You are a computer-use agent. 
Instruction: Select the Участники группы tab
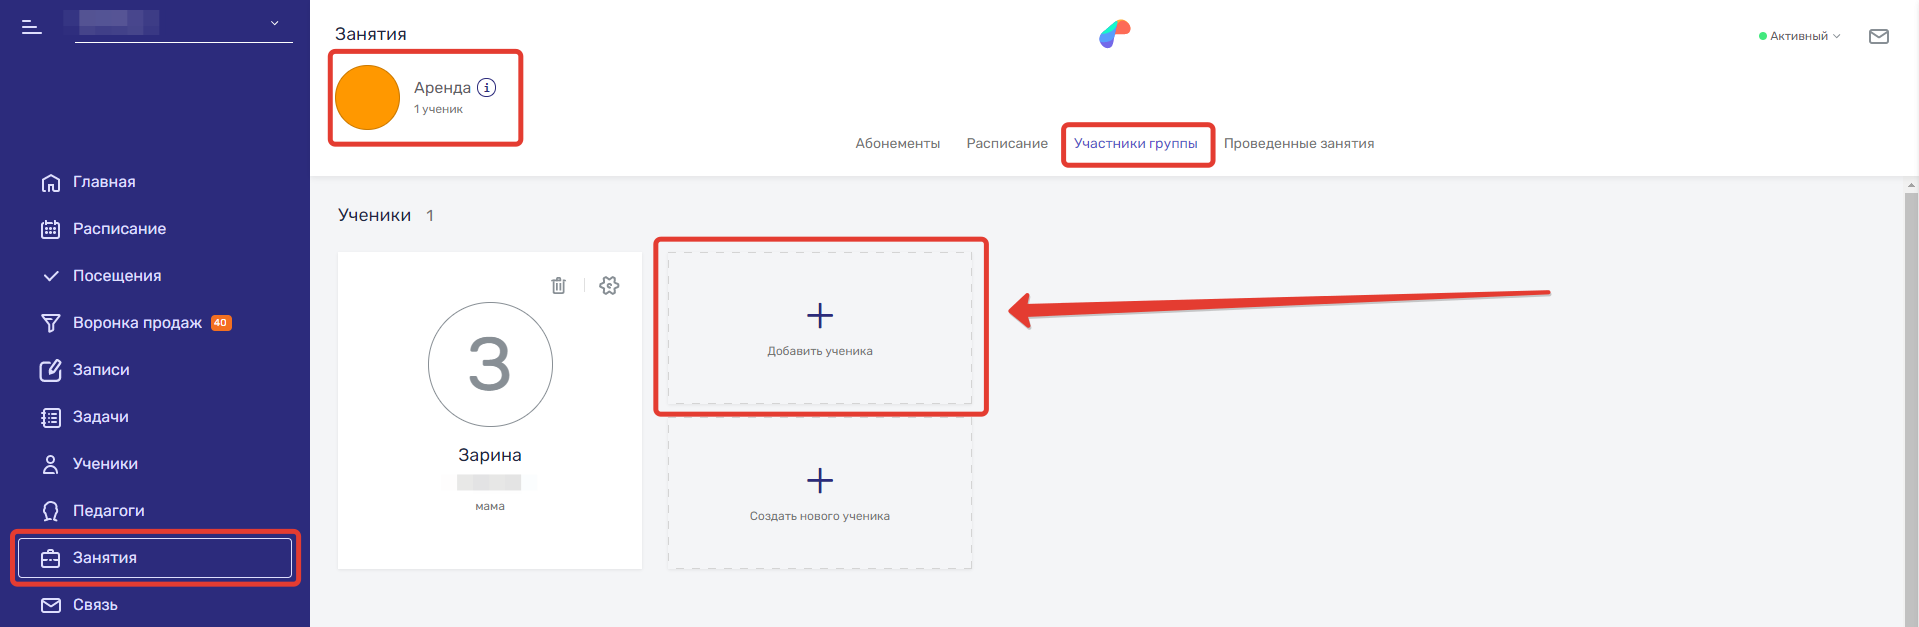click(1136, 144)
